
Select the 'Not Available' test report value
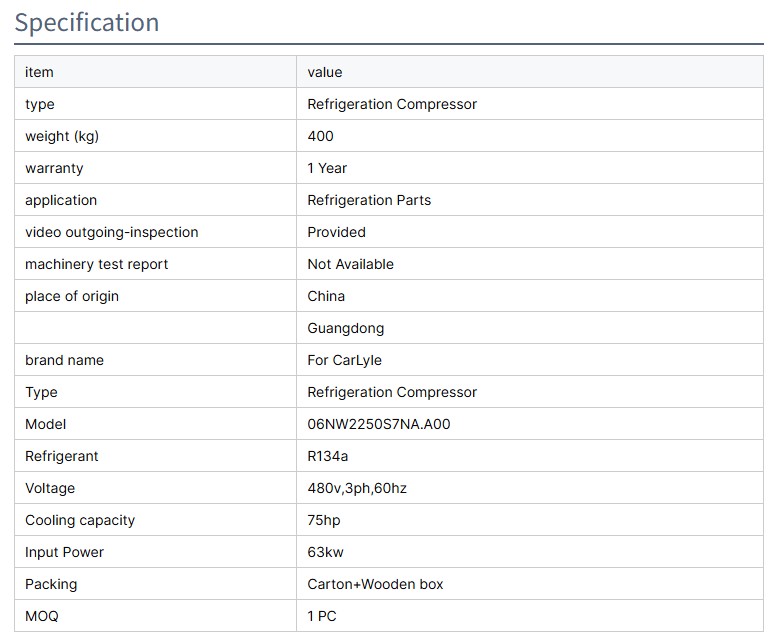pos(350,264)
